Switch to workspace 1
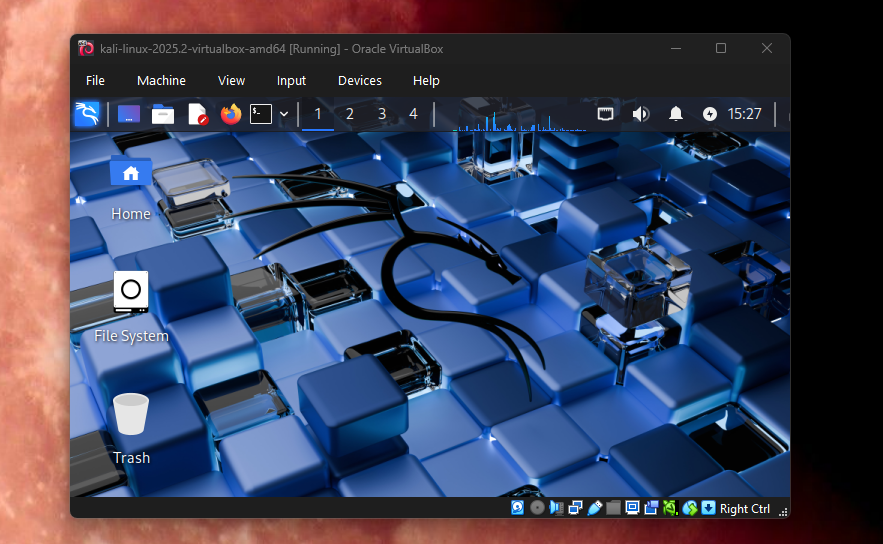Viewport: 883px width, 544px height. click(x=318, y=114)
